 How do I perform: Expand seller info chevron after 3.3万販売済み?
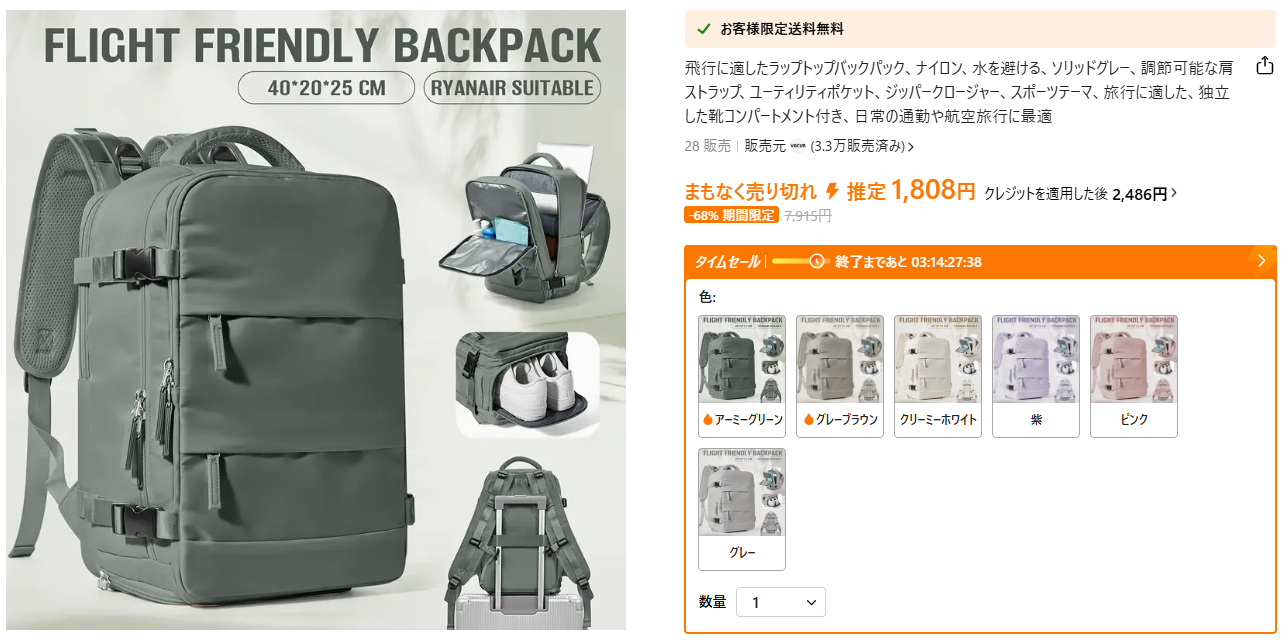click(x=910, y=147)
